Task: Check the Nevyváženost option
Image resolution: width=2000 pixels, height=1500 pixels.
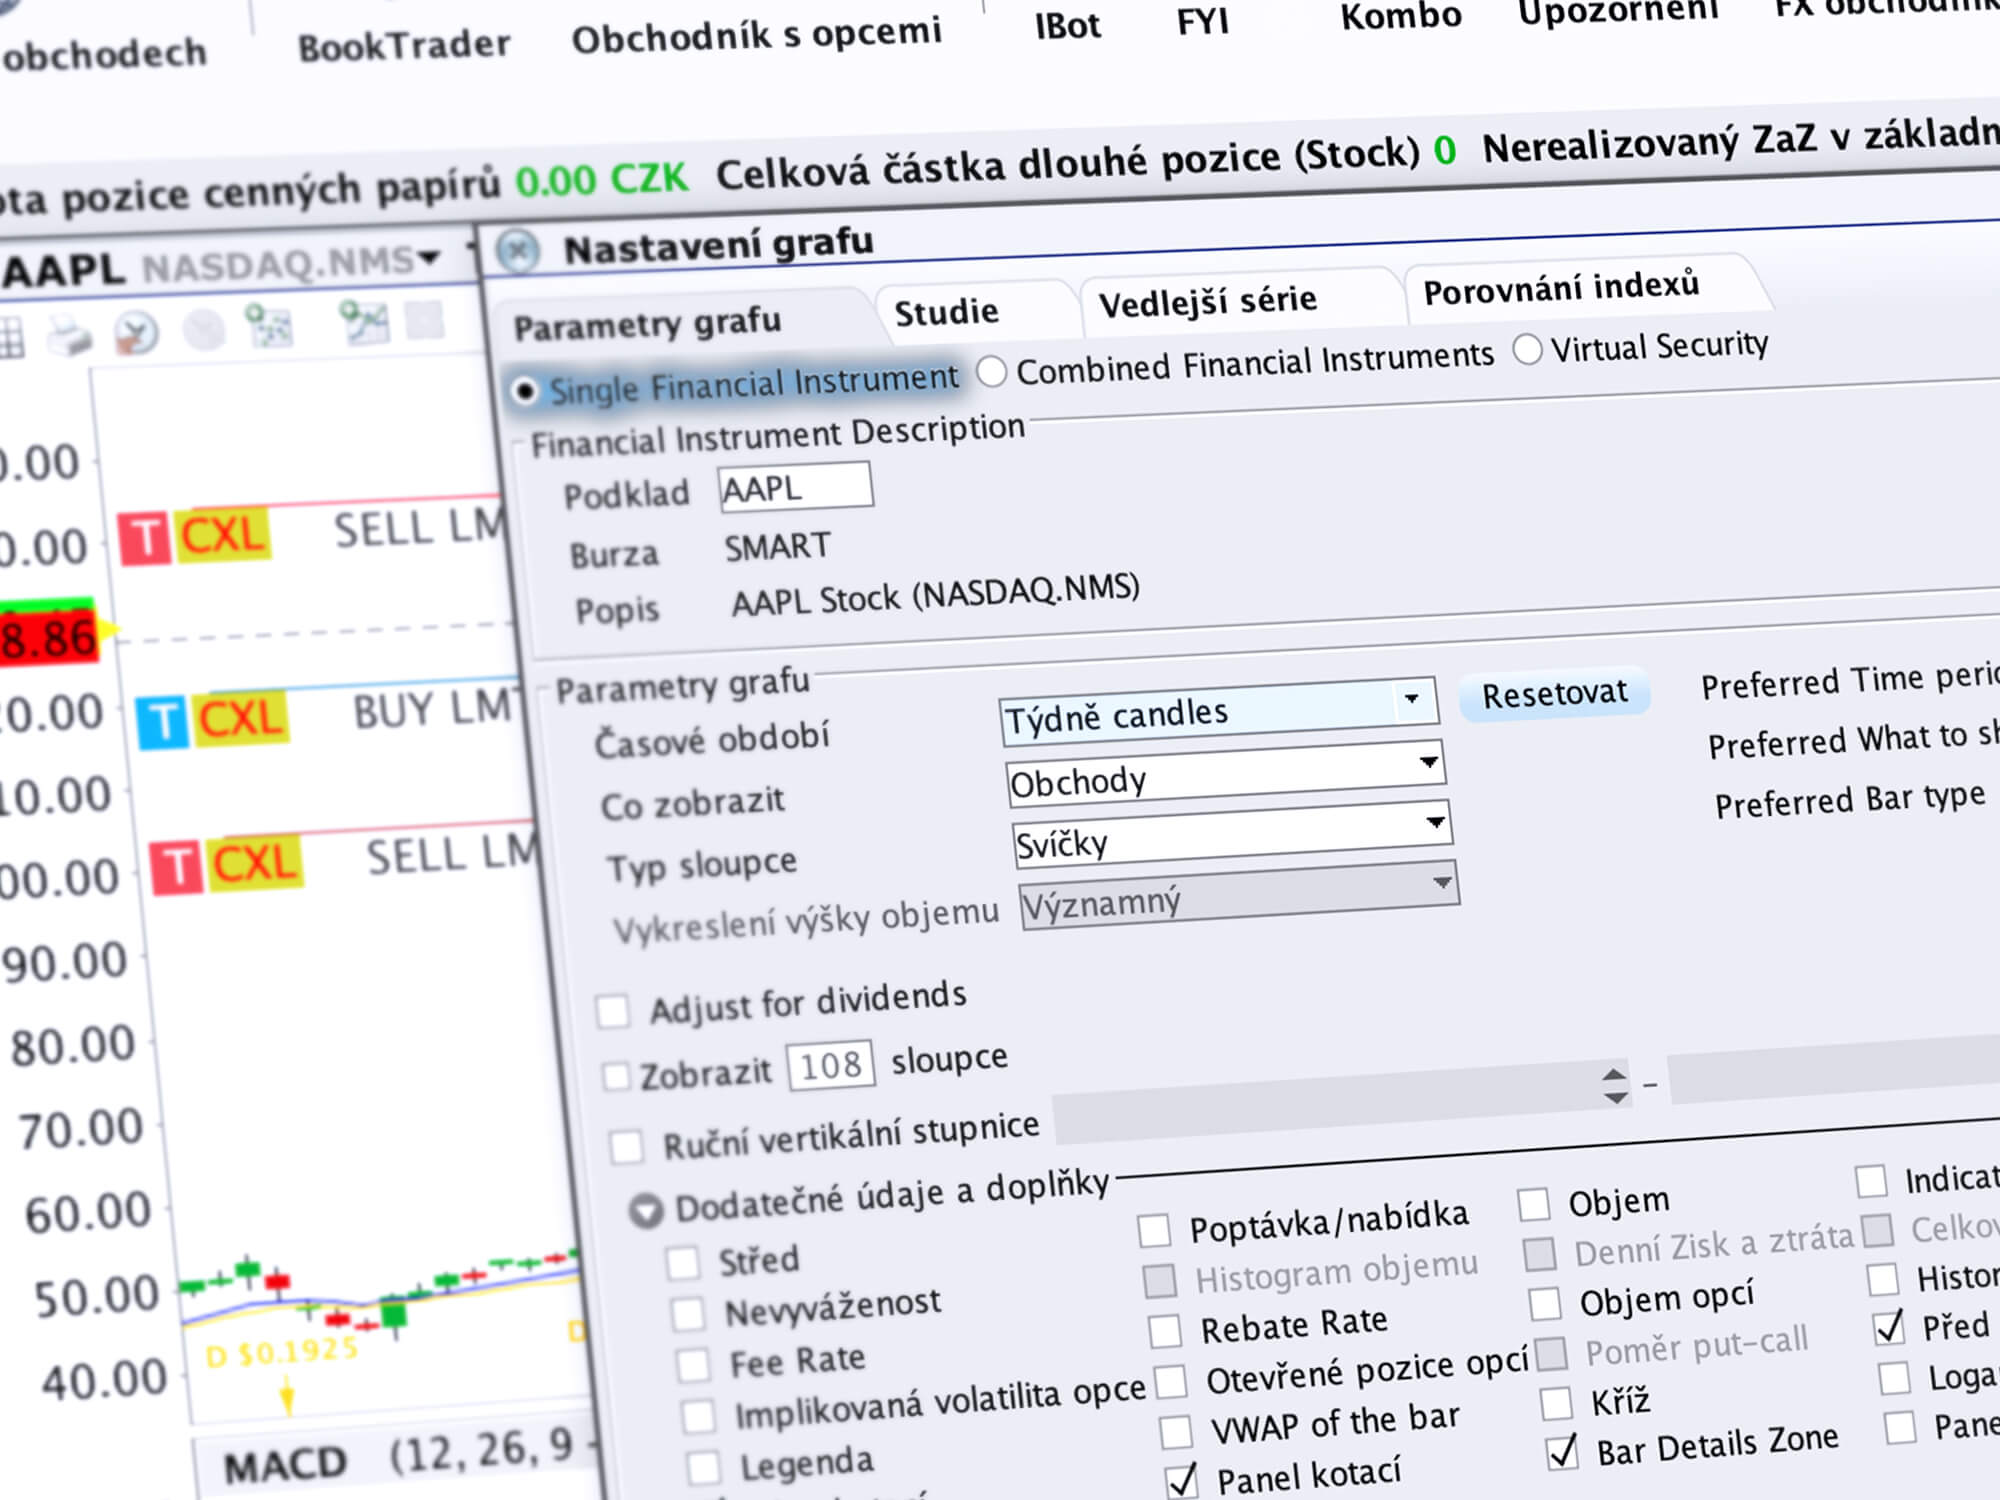Action: pos(689,1314)
